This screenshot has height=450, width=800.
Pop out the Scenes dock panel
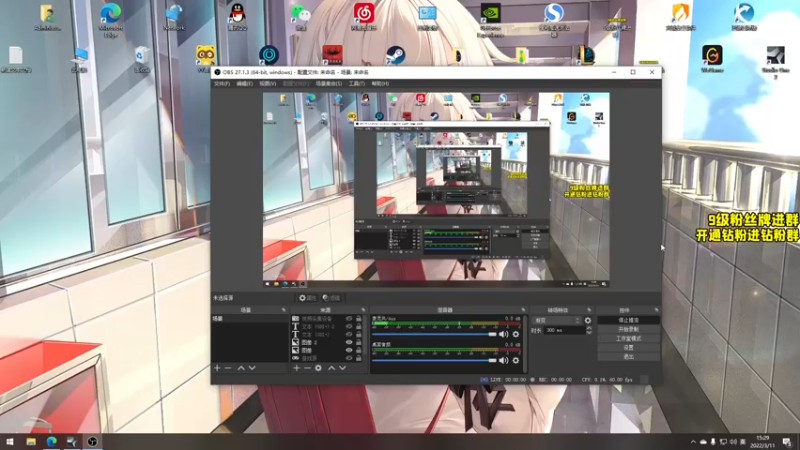click(284, 310)
